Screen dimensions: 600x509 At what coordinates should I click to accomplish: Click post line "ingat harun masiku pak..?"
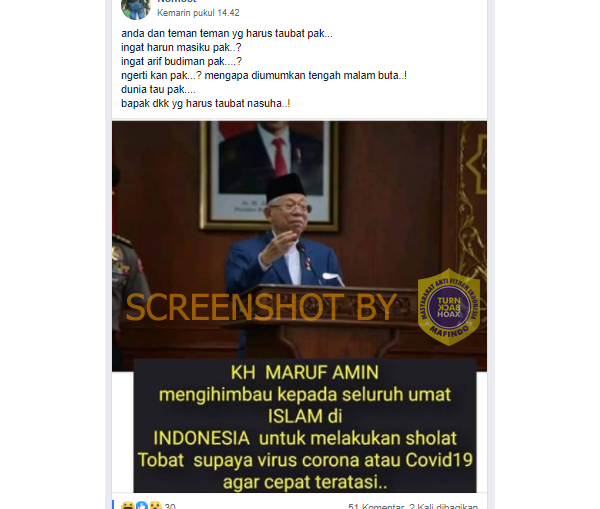point(181,47)
